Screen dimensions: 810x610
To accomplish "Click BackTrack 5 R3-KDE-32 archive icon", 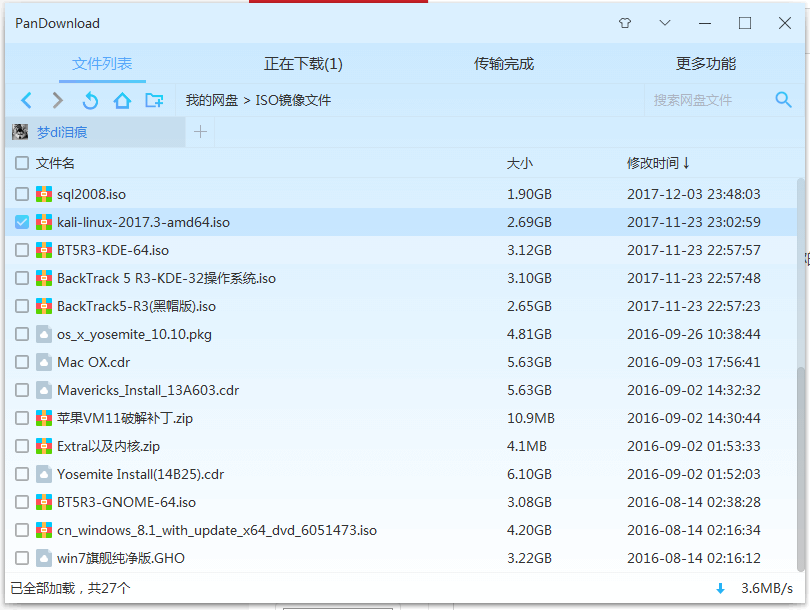I will tap(44, 278).
